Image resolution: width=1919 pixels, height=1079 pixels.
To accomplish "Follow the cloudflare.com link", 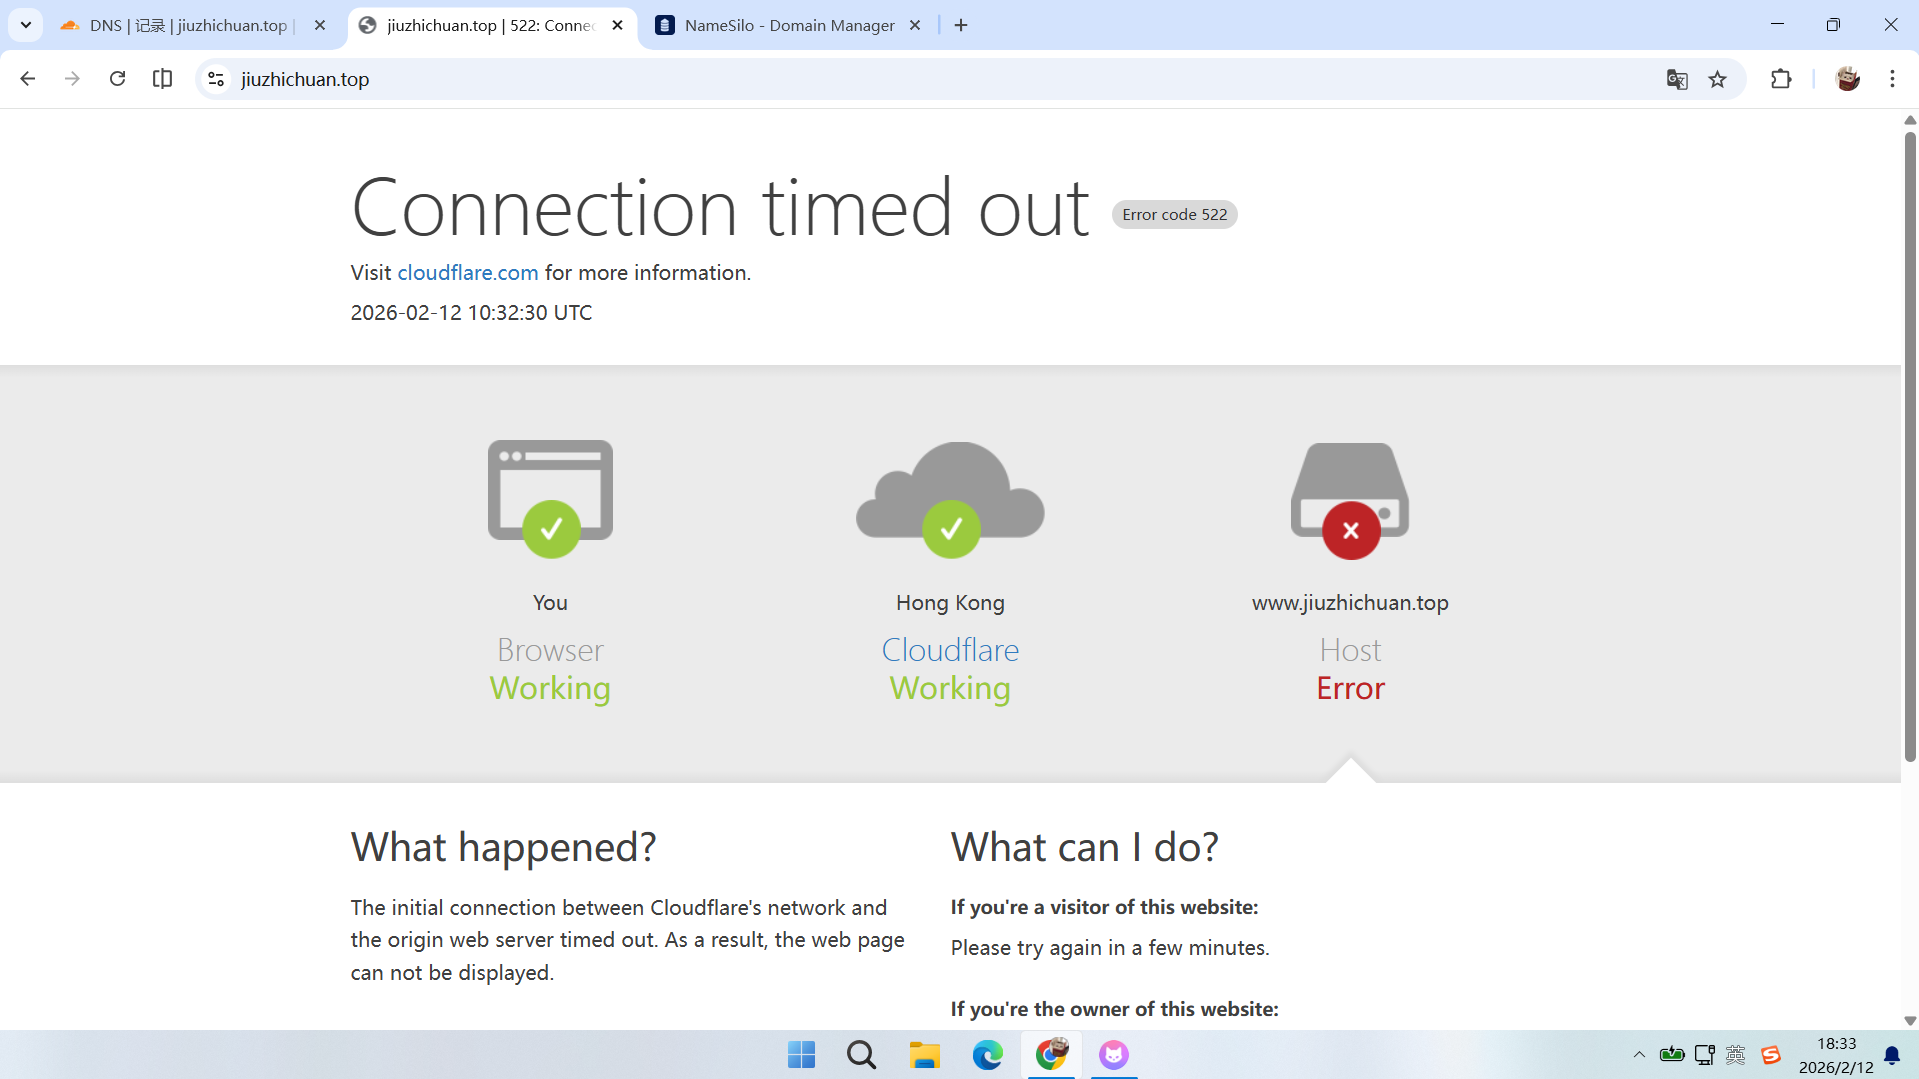I will pos(468,273).
